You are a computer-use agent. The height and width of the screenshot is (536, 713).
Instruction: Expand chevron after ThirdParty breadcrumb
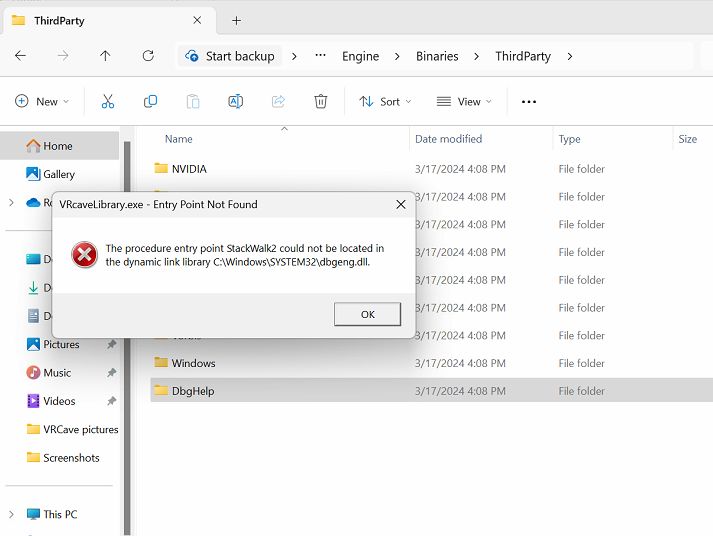tap(570, 56)
